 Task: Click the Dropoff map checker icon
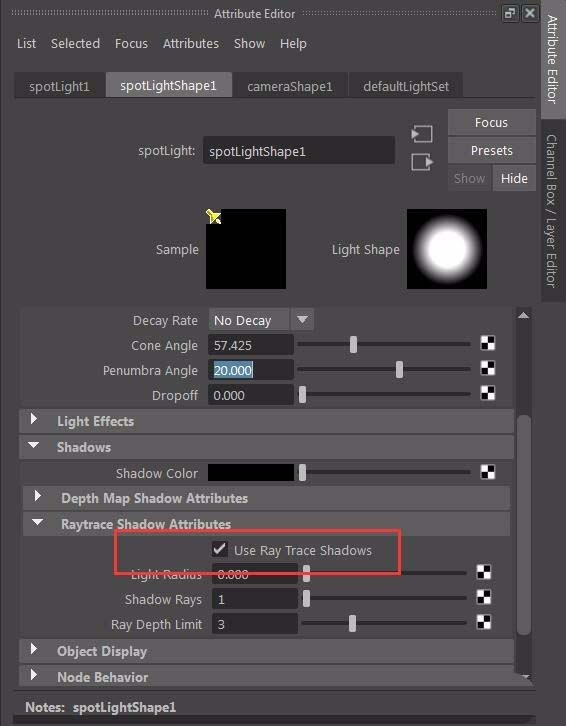pyautogui.click(x=488, y=393)
